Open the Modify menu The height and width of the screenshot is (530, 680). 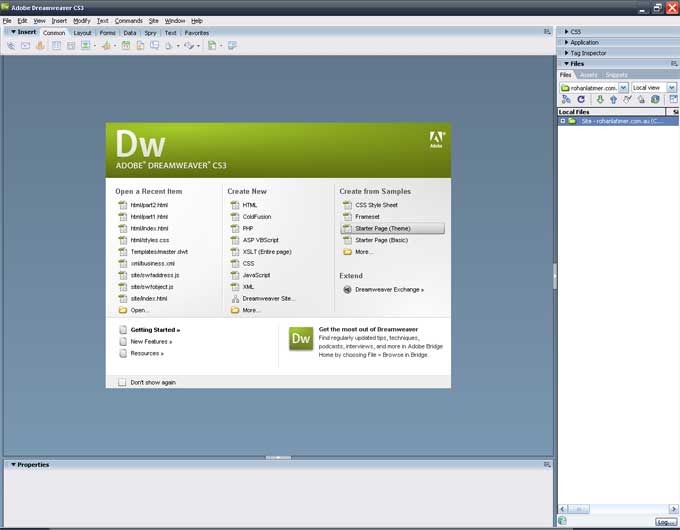[x=82, y=21]
